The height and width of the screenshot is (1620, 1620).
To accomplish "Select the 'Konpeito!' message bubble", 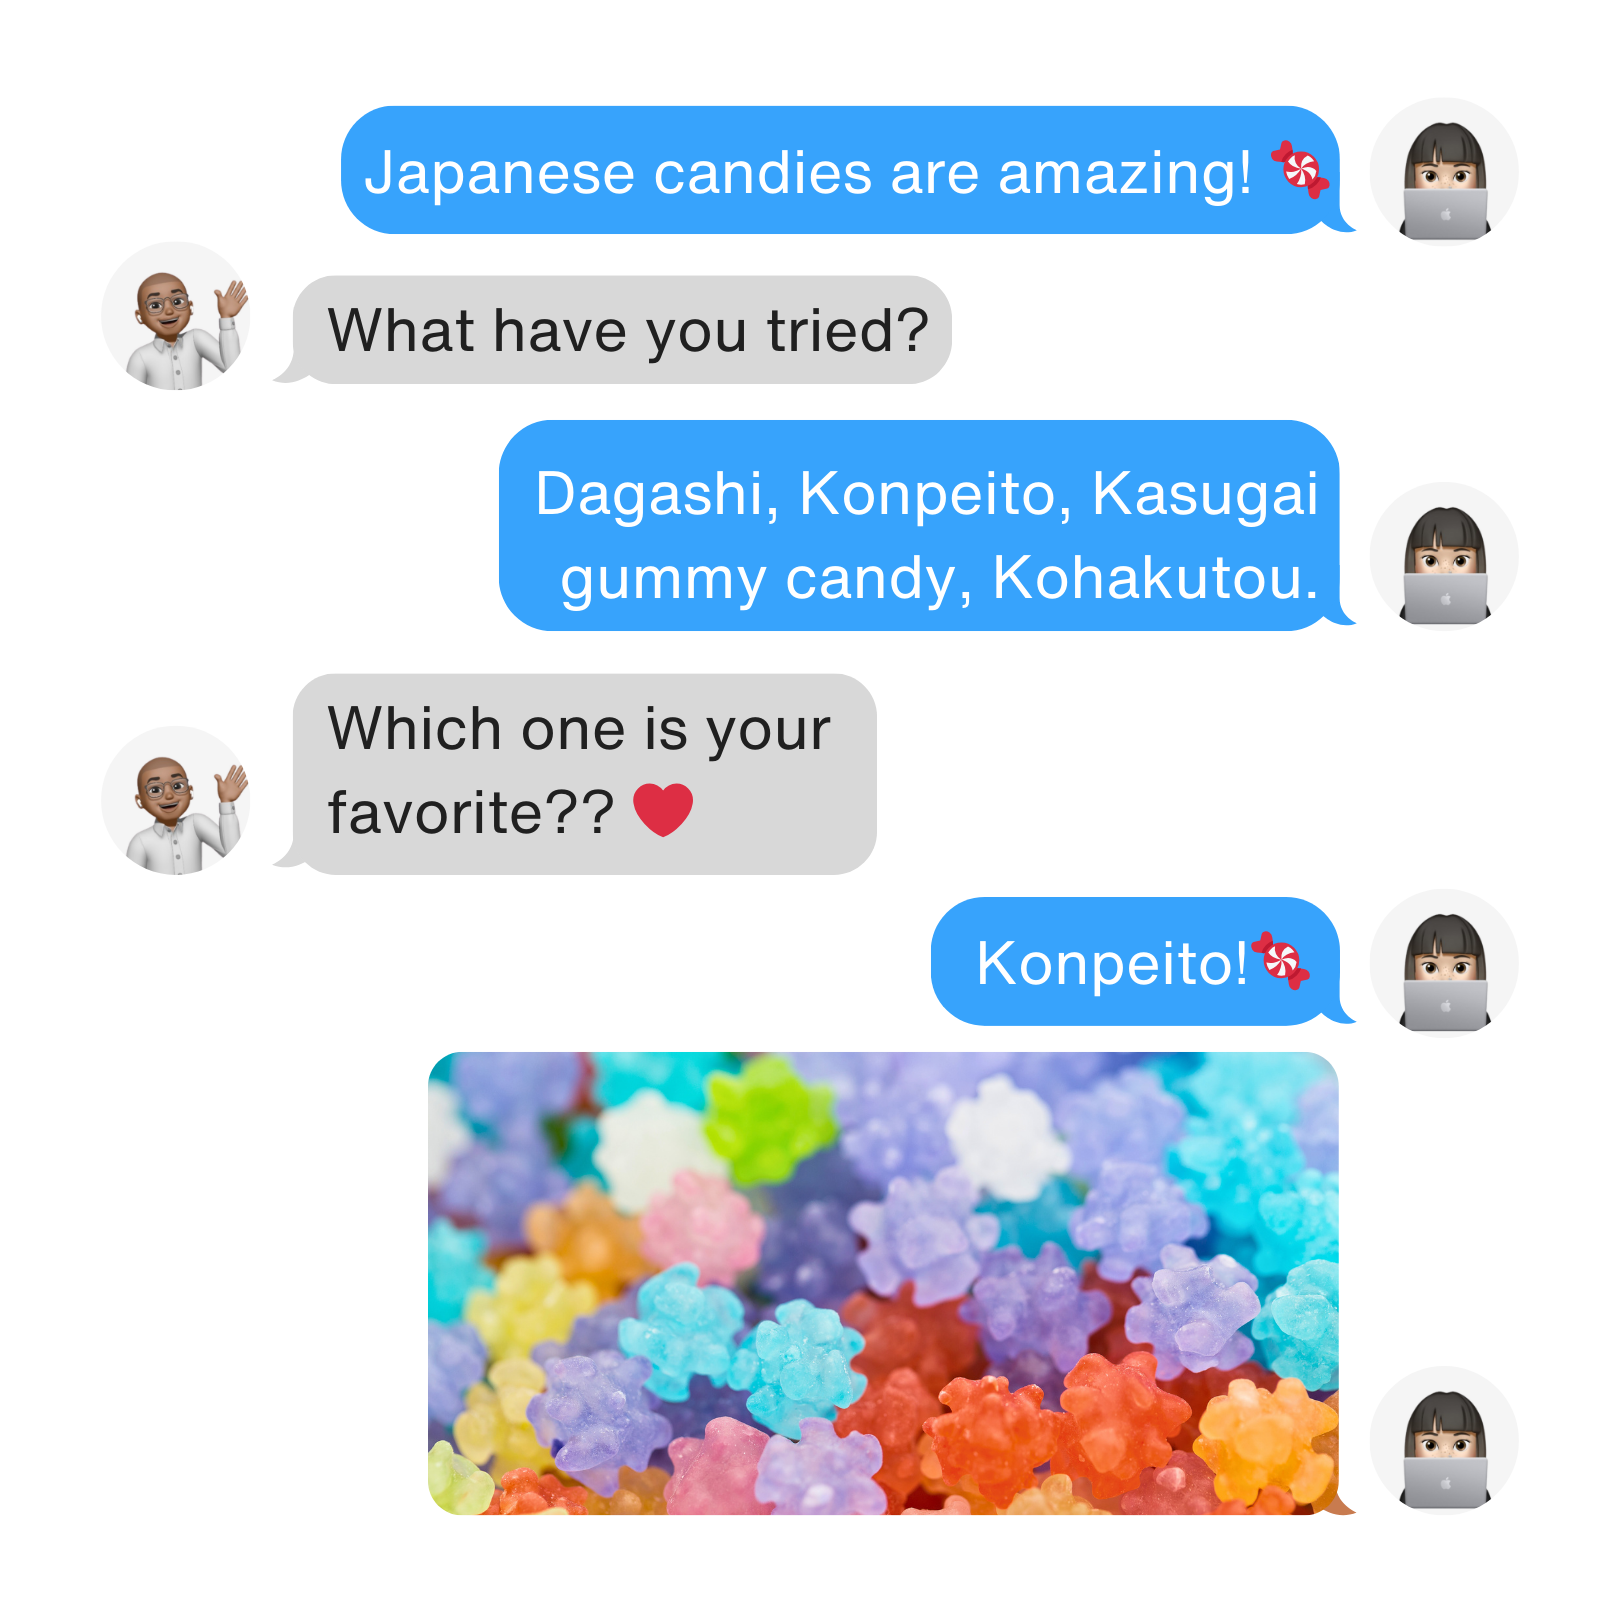I will [x=1140, y=961].
